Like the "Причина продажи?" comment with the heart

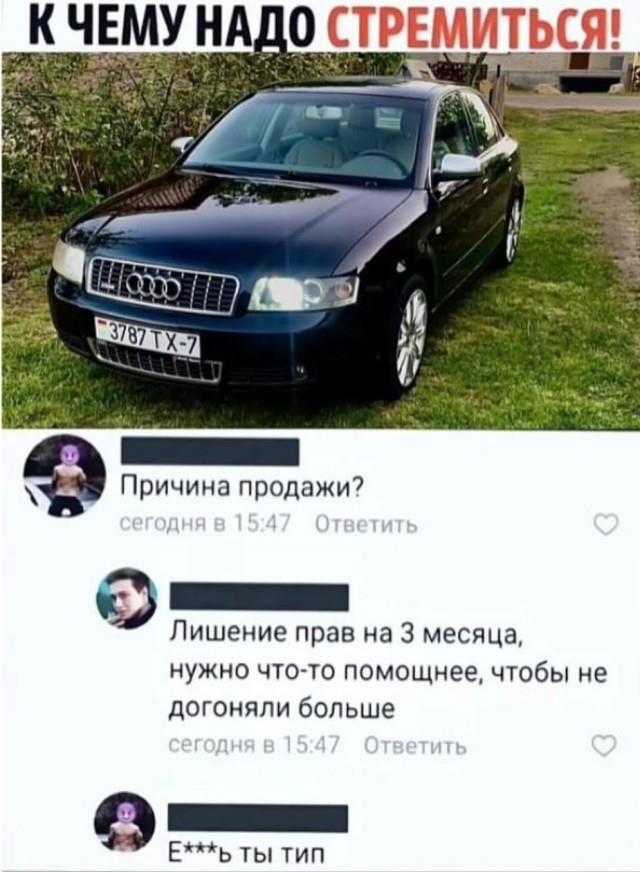point(606,523)
